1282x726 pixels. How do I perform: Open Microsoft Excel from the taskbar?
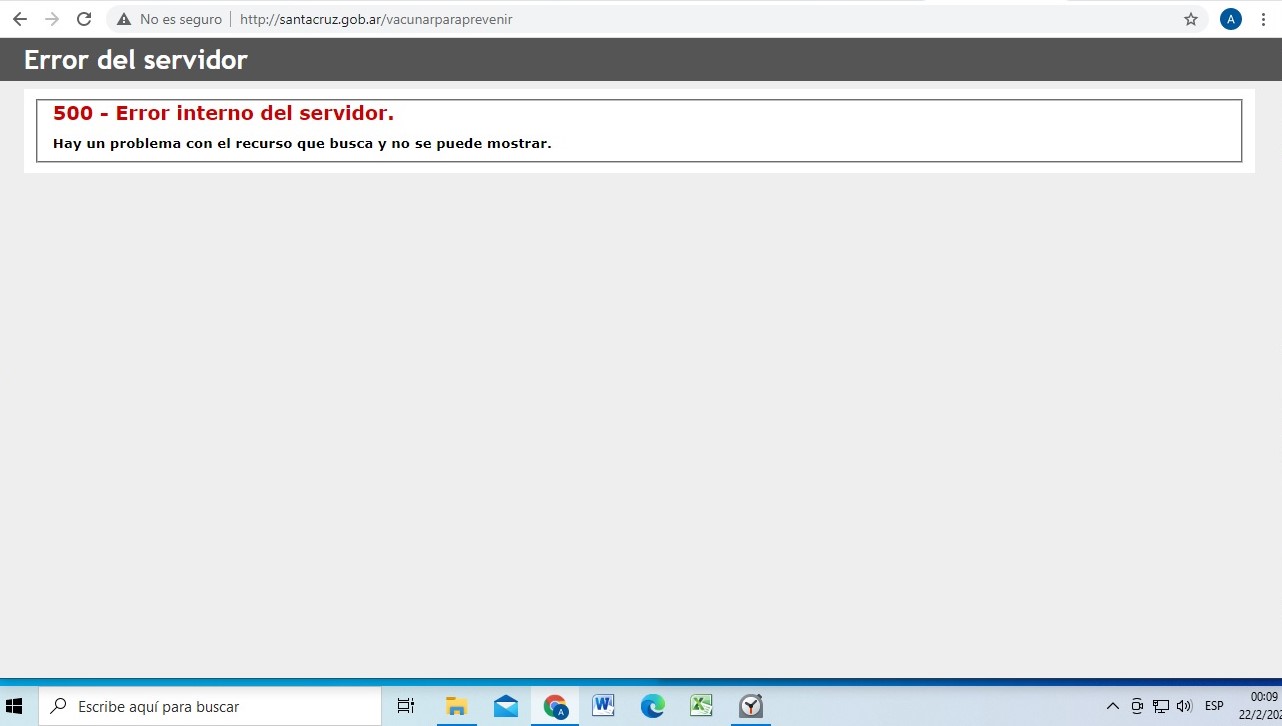point(701,706)
